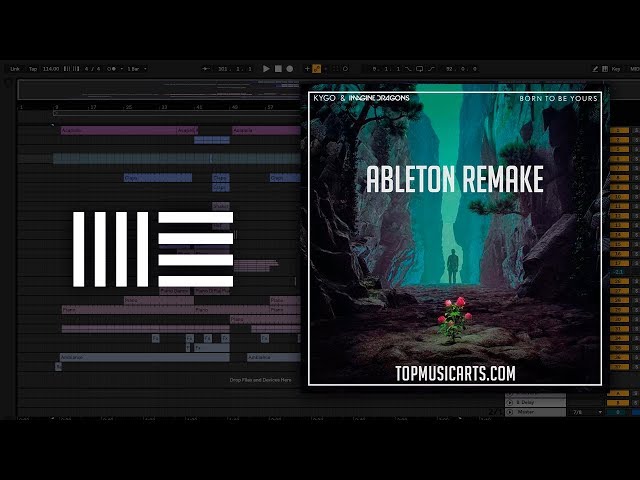The height and width of the screenshot is (480, 640).
Task: Select the Ambiance clip at left
Action: [144, 358]
